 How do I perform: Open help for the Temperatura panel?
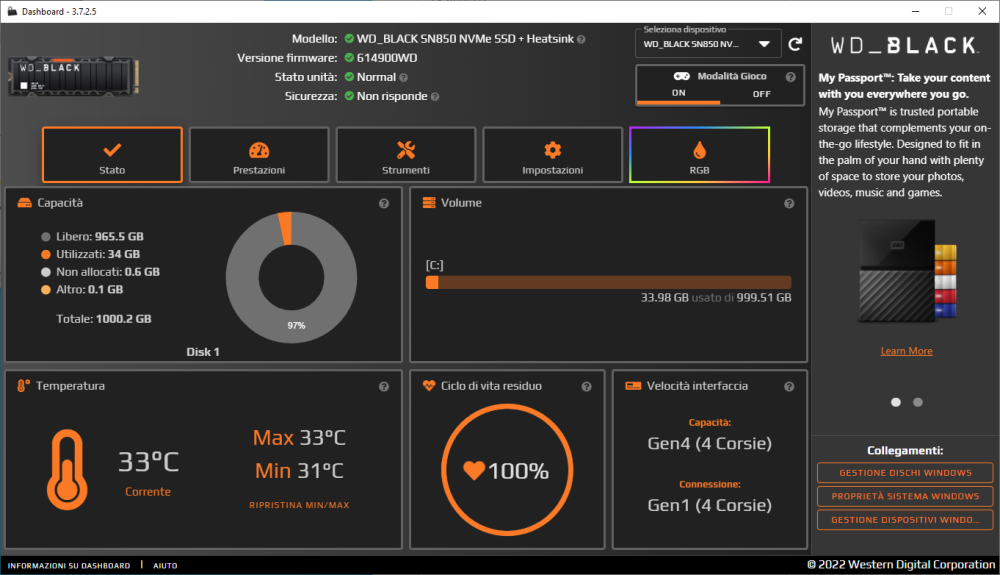tap(384, 386)
